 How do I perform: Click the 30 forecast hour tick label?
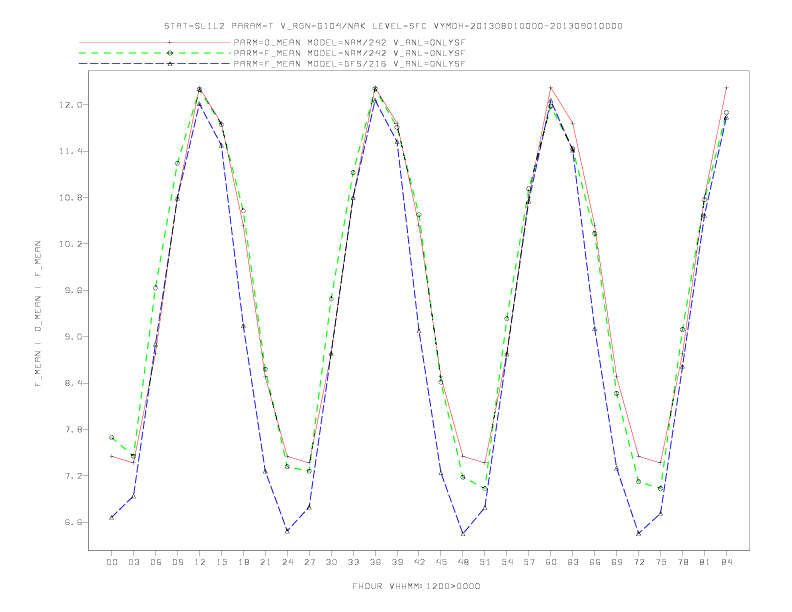pyautogui.click(x=331, y=562)
